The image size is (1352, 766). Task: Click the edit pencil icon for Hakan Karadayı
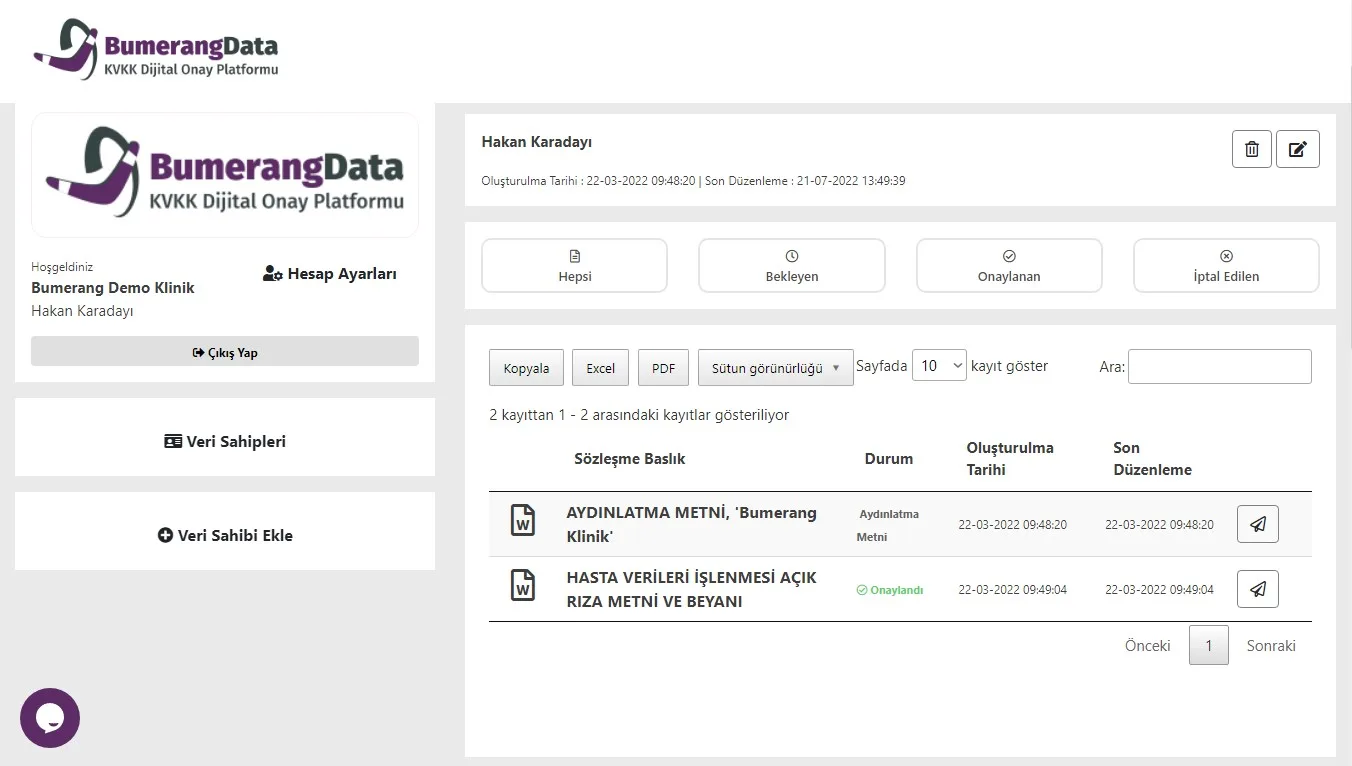(x=1298, y=149)
